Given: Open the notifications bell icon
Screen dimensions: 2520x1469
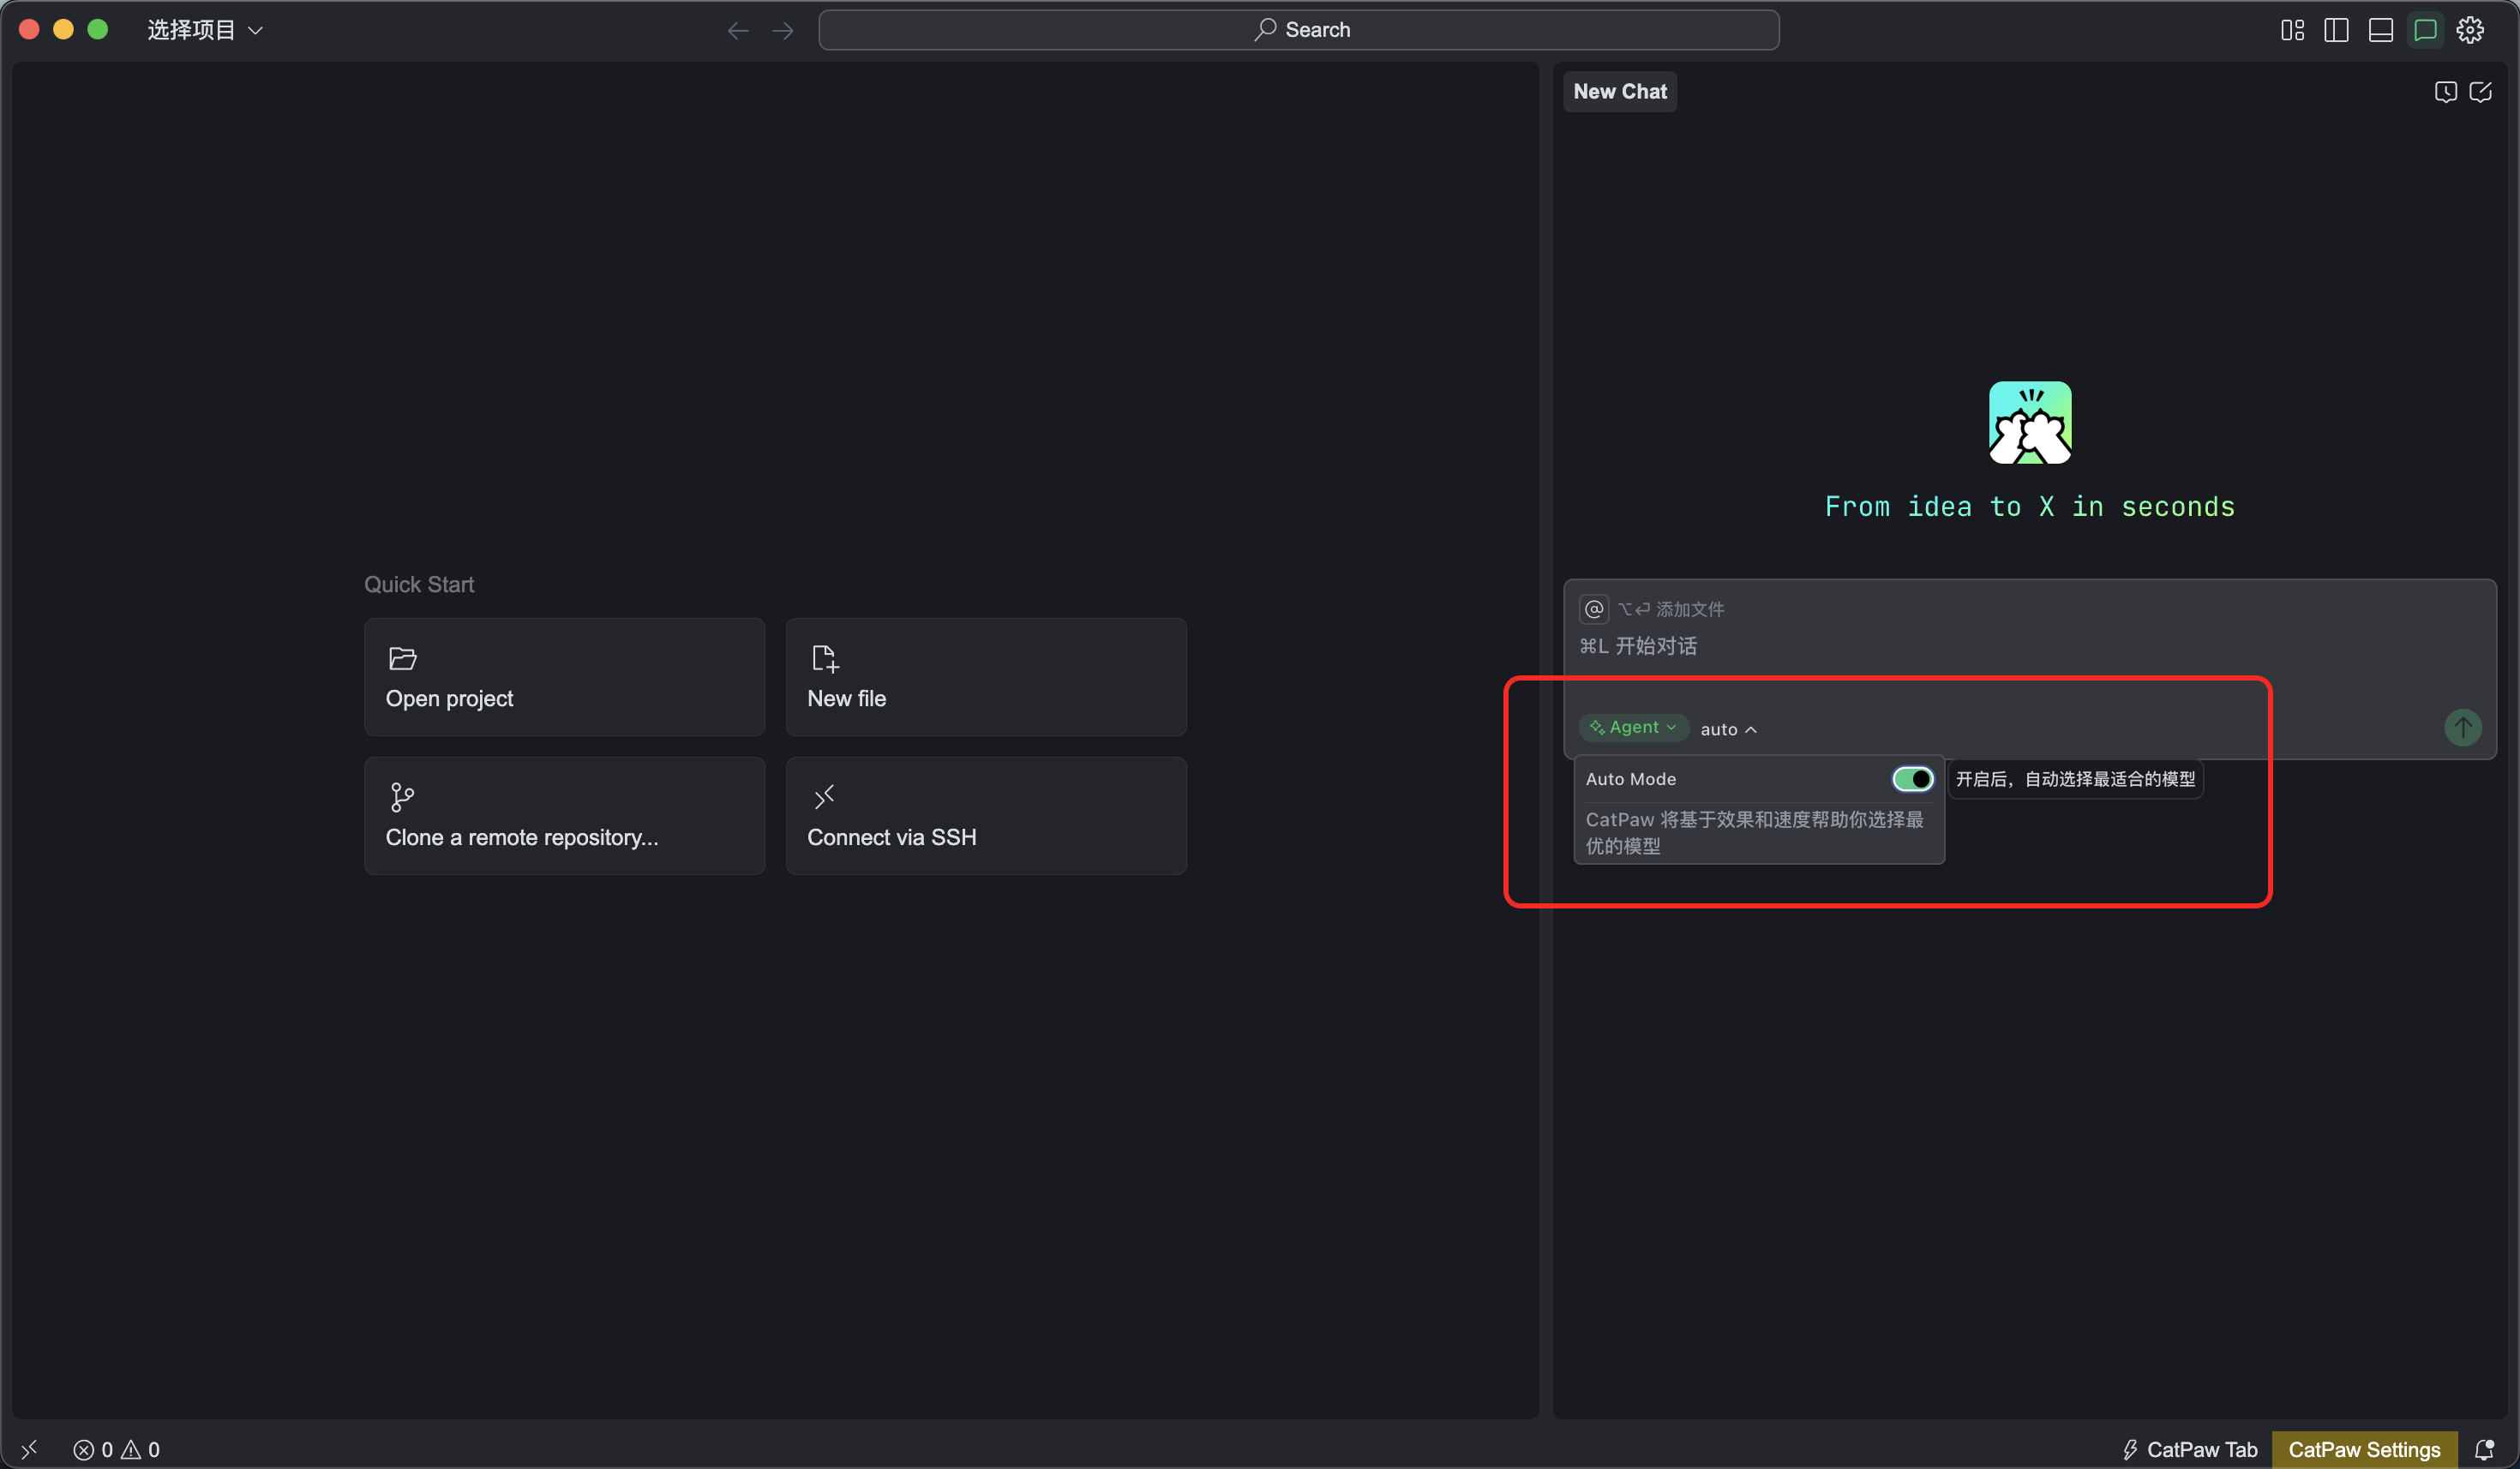Looking at the screenshot, I should [2484, 1449].
